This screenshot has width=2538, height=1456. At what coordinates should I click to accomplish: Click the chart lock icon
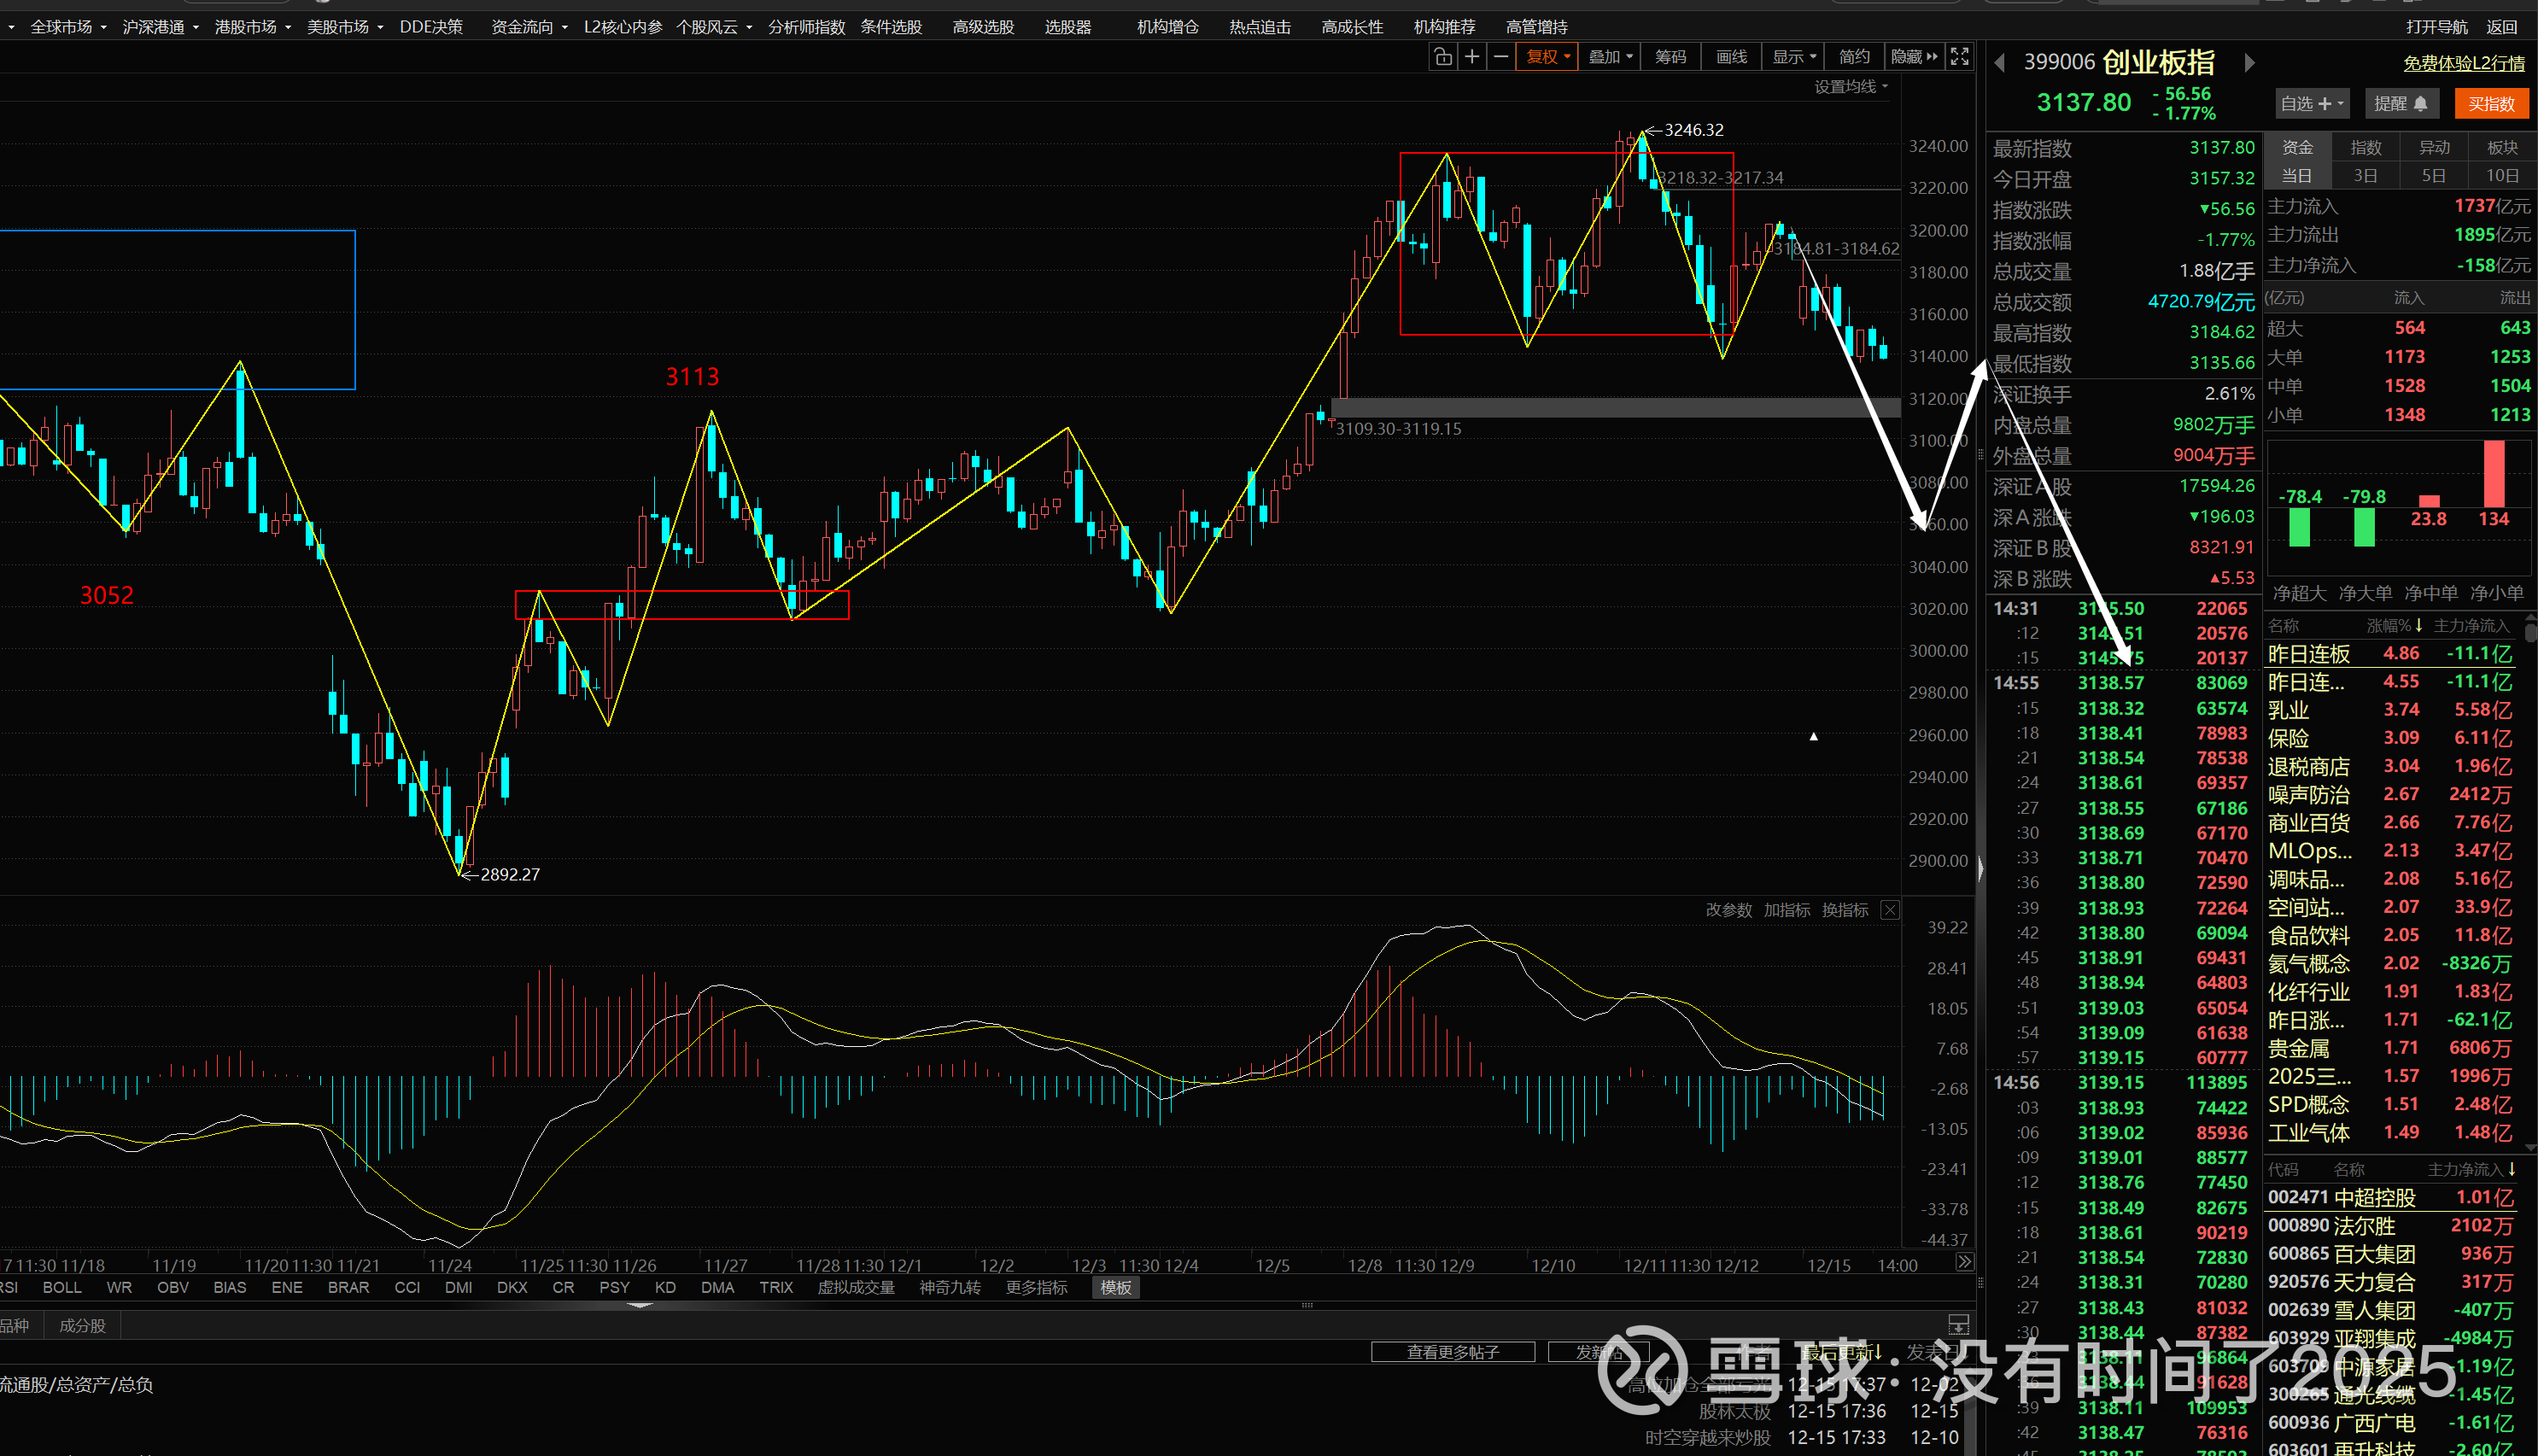pyautogui.click(x=1442, y=57)
